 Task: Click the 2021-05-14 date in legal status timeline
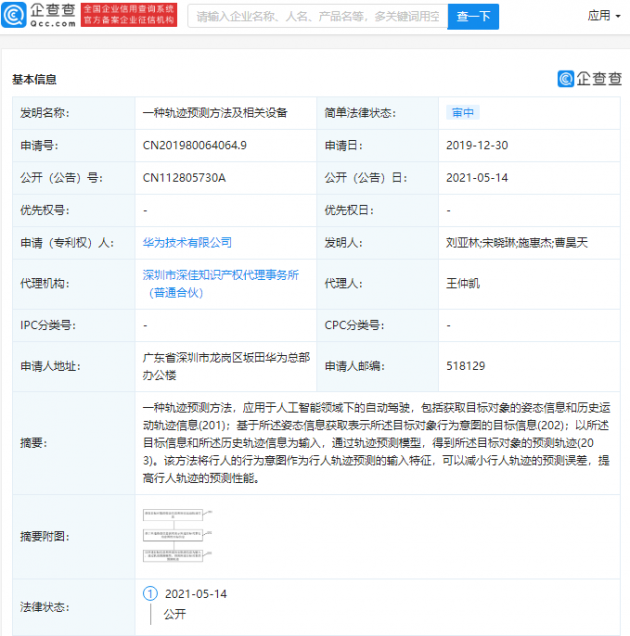tap(196, 594)
